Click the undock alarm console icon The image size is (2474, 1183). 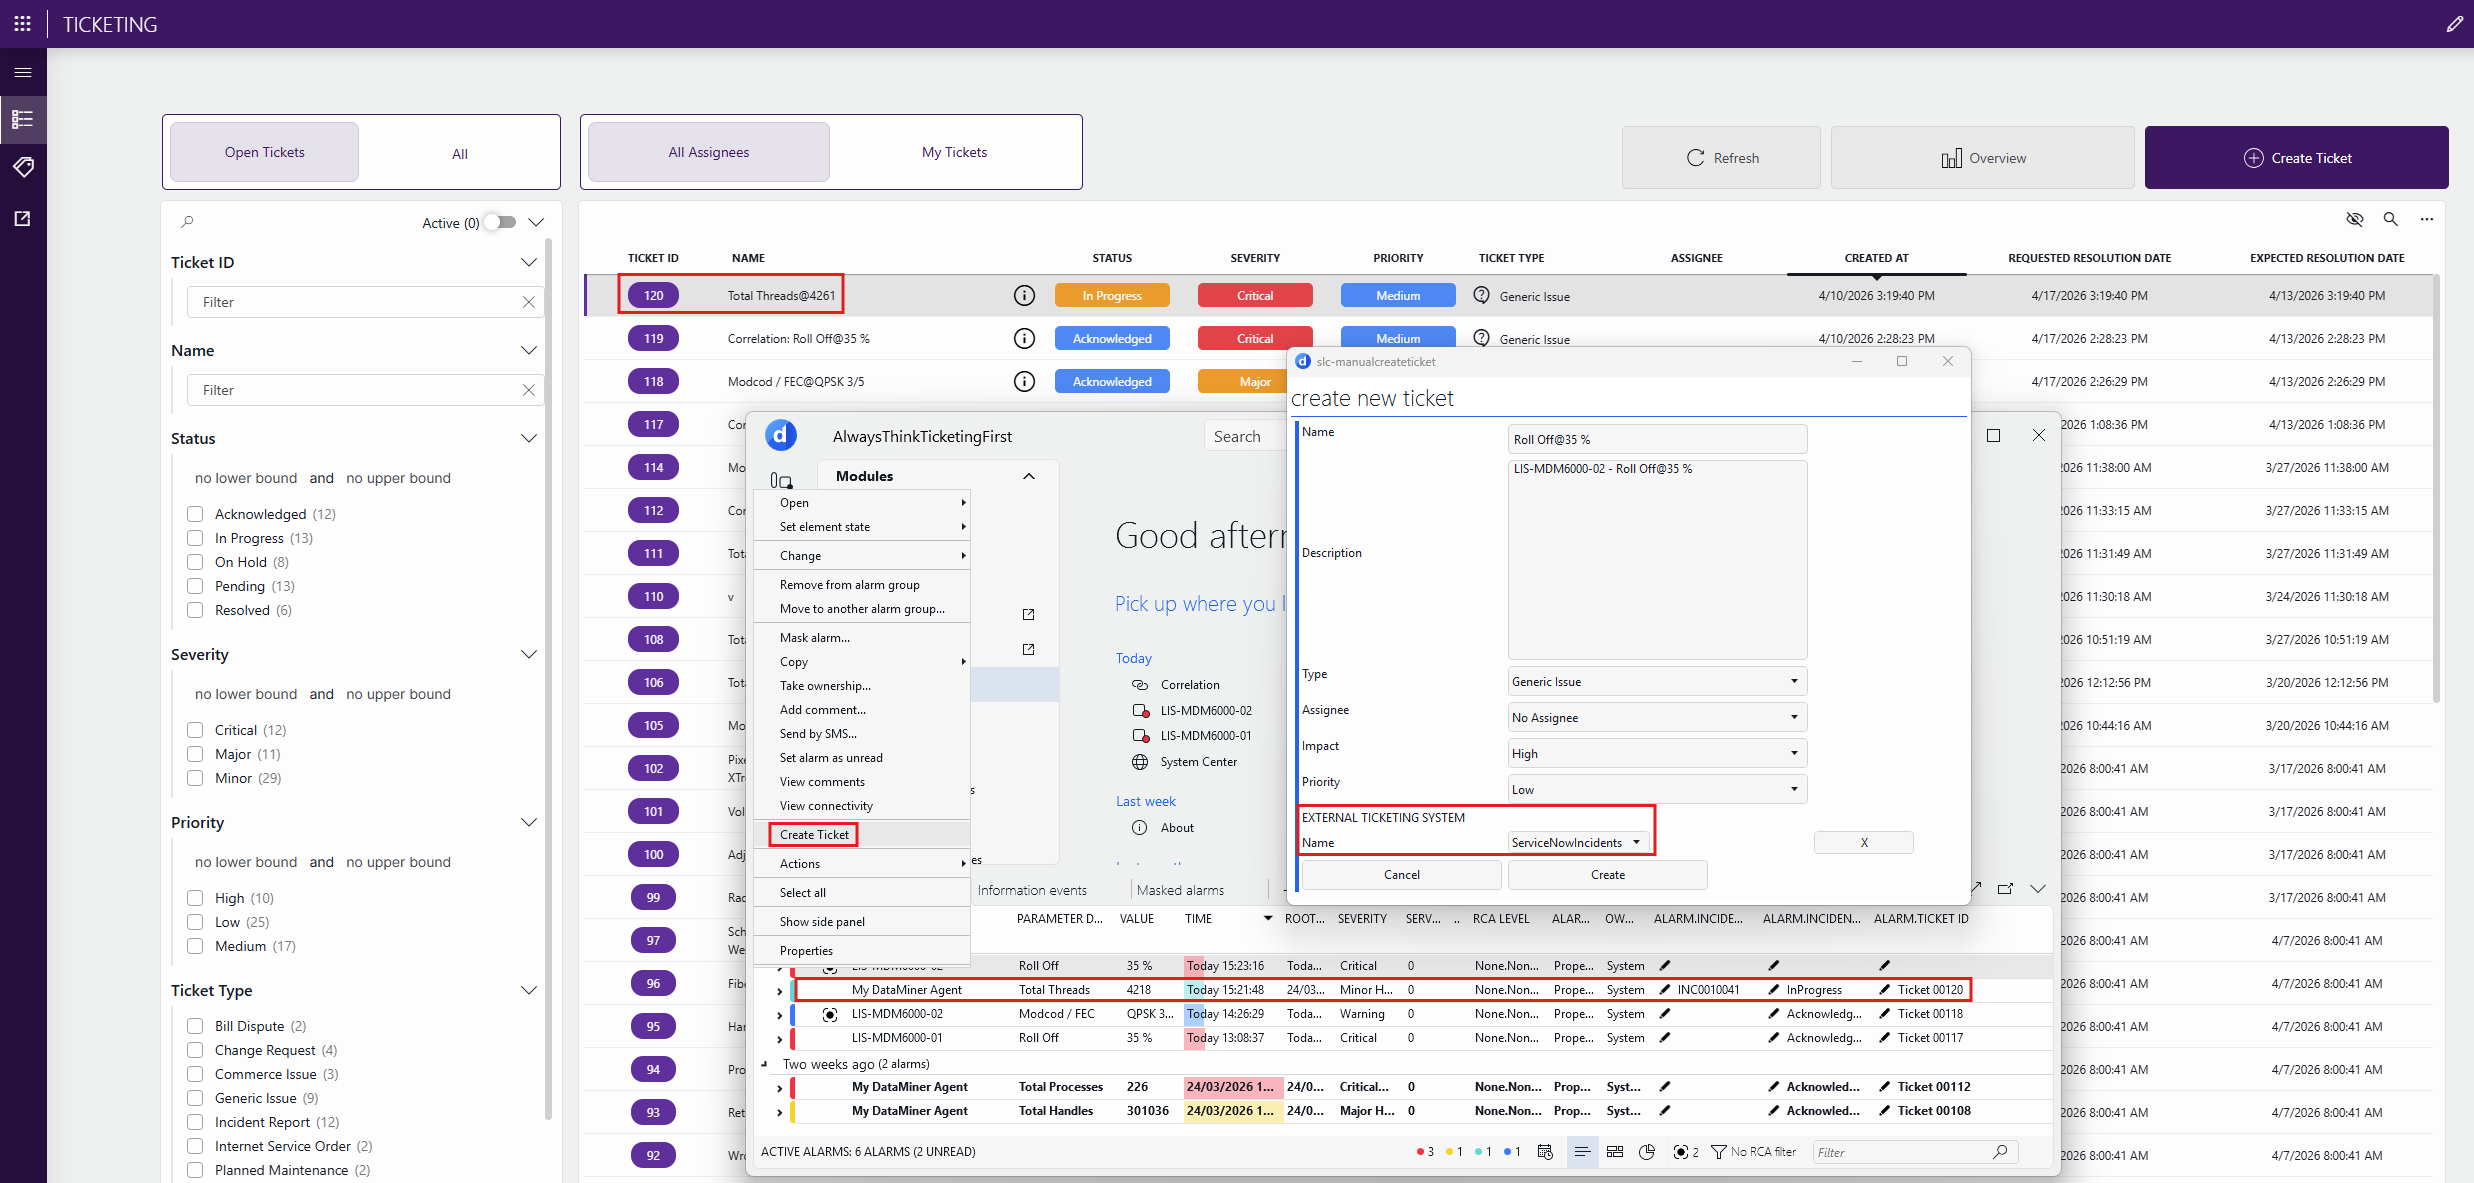(2005, 888)
